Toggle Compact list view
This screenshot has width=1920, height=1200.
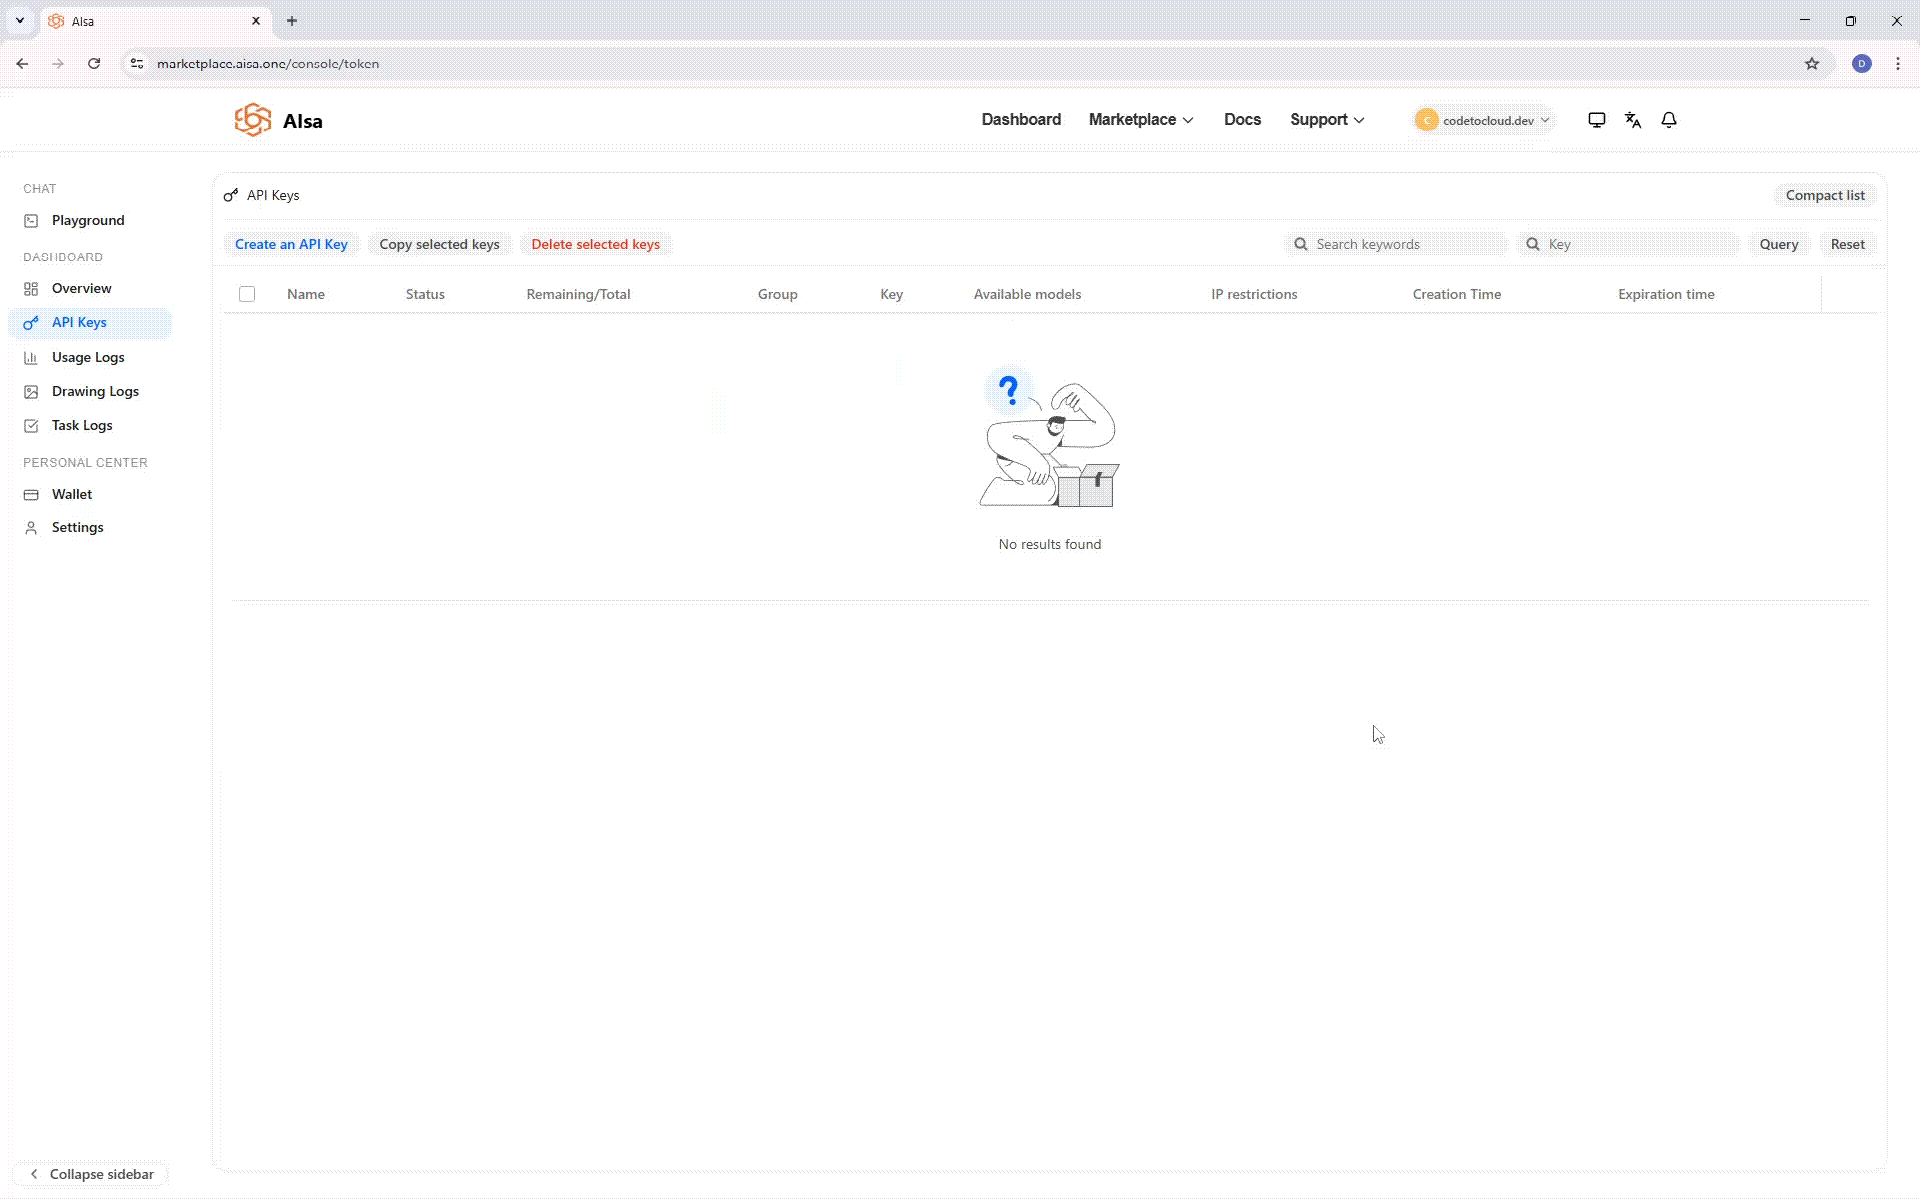point(1824,195)
